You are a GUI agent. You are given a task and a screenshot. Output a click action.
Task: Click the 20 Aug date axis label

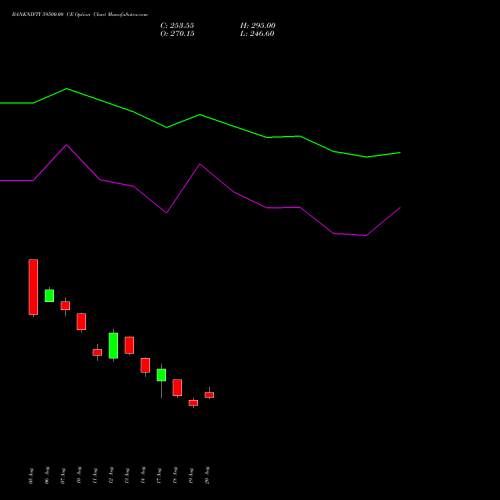(207, 475)
